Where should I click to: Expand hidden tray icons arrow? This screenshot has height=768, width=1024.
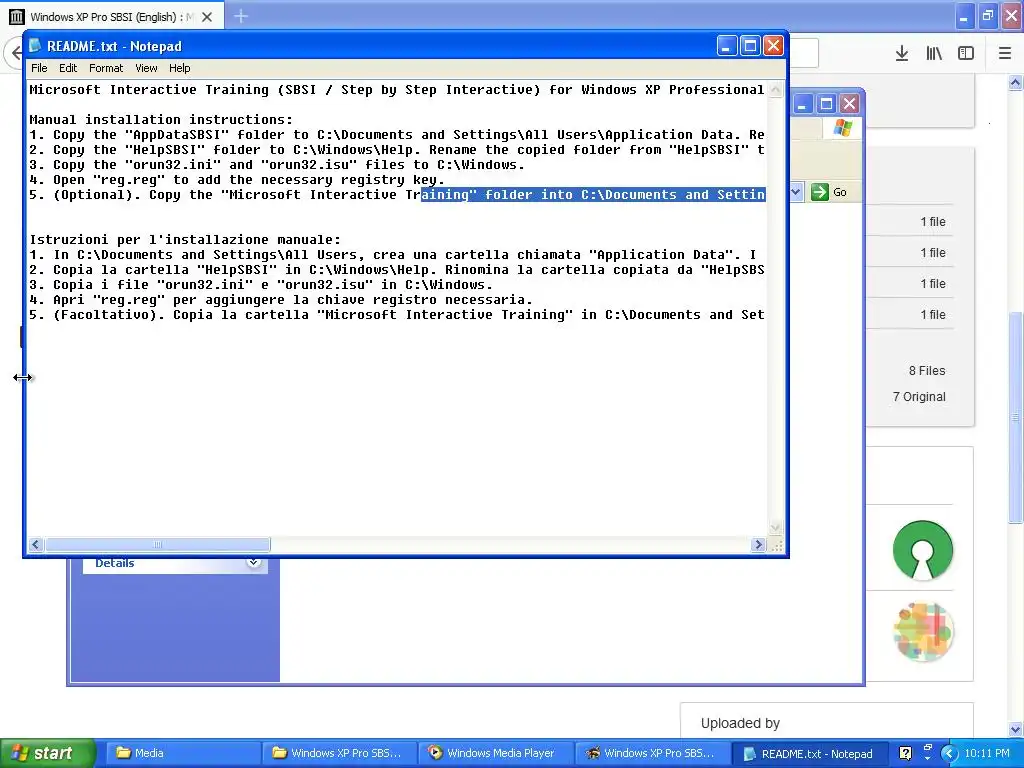[x=950, y=754]
